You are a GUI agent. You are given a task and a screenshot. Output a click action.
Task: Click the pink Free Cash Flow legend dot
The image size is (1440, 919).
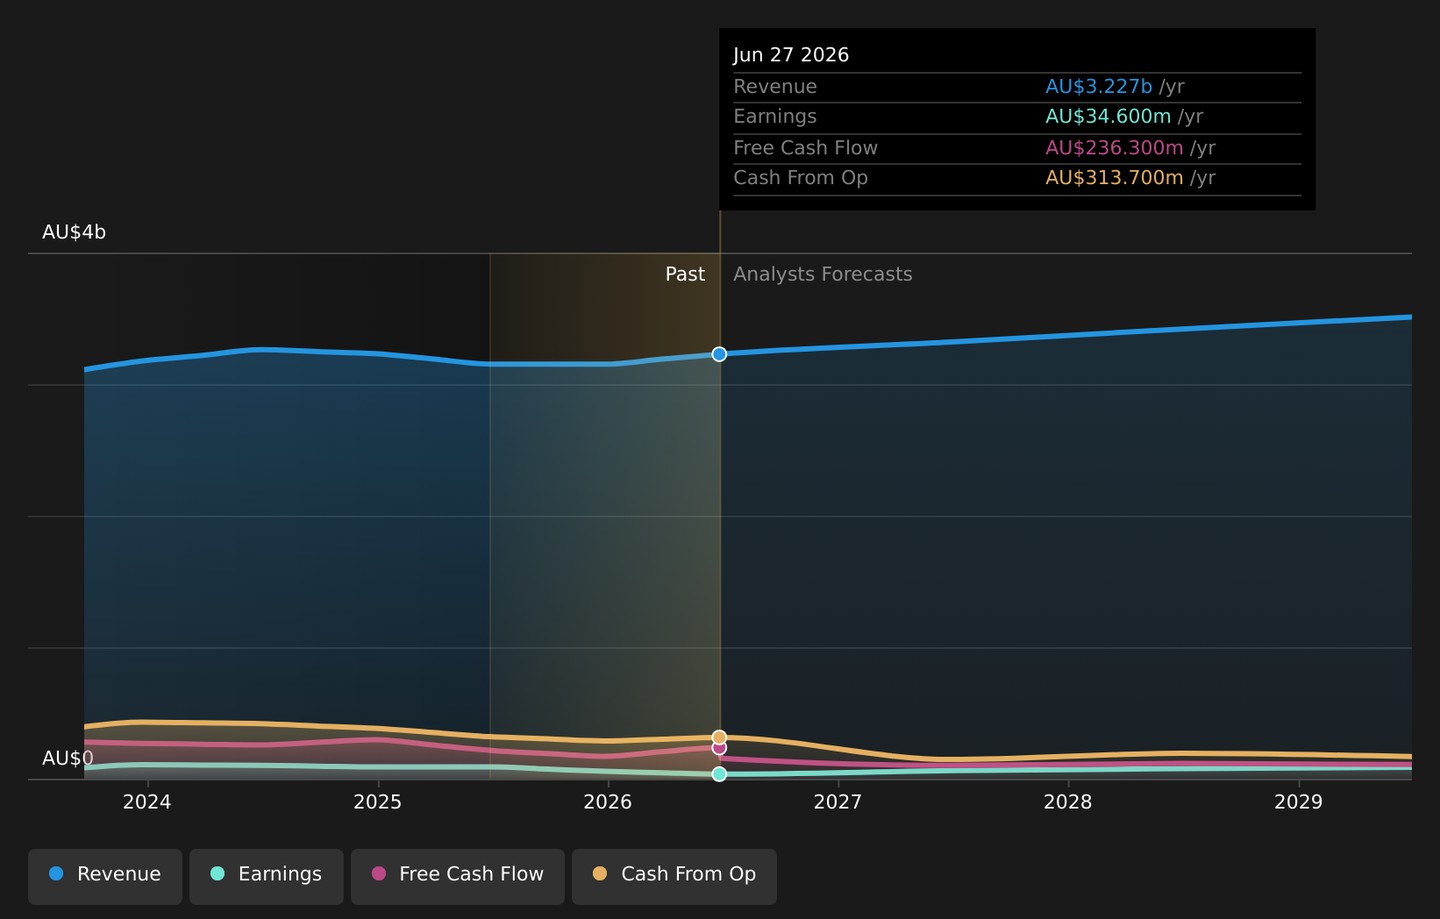pos(379,874)
